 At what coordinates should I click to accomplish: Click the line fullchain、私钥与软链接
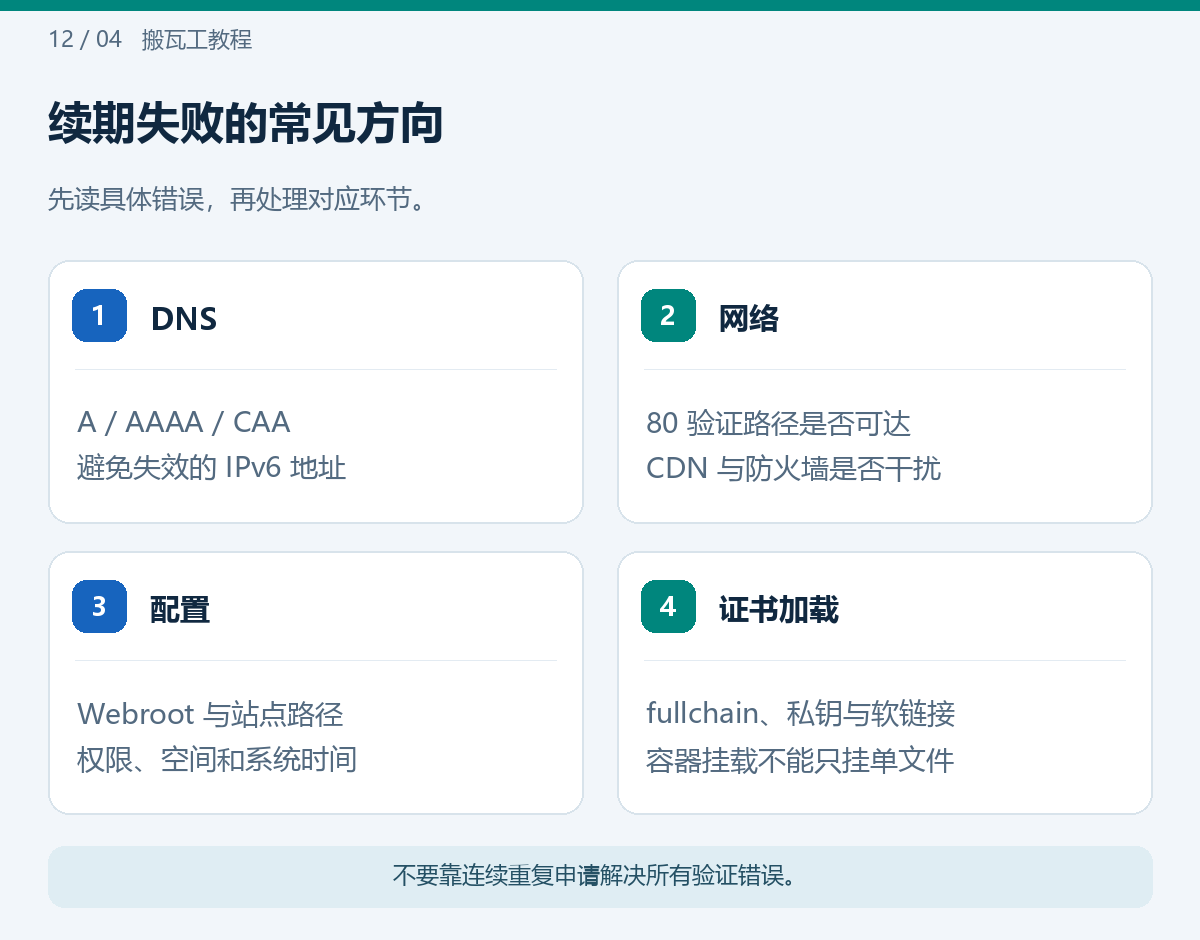[x=801, y=714]
